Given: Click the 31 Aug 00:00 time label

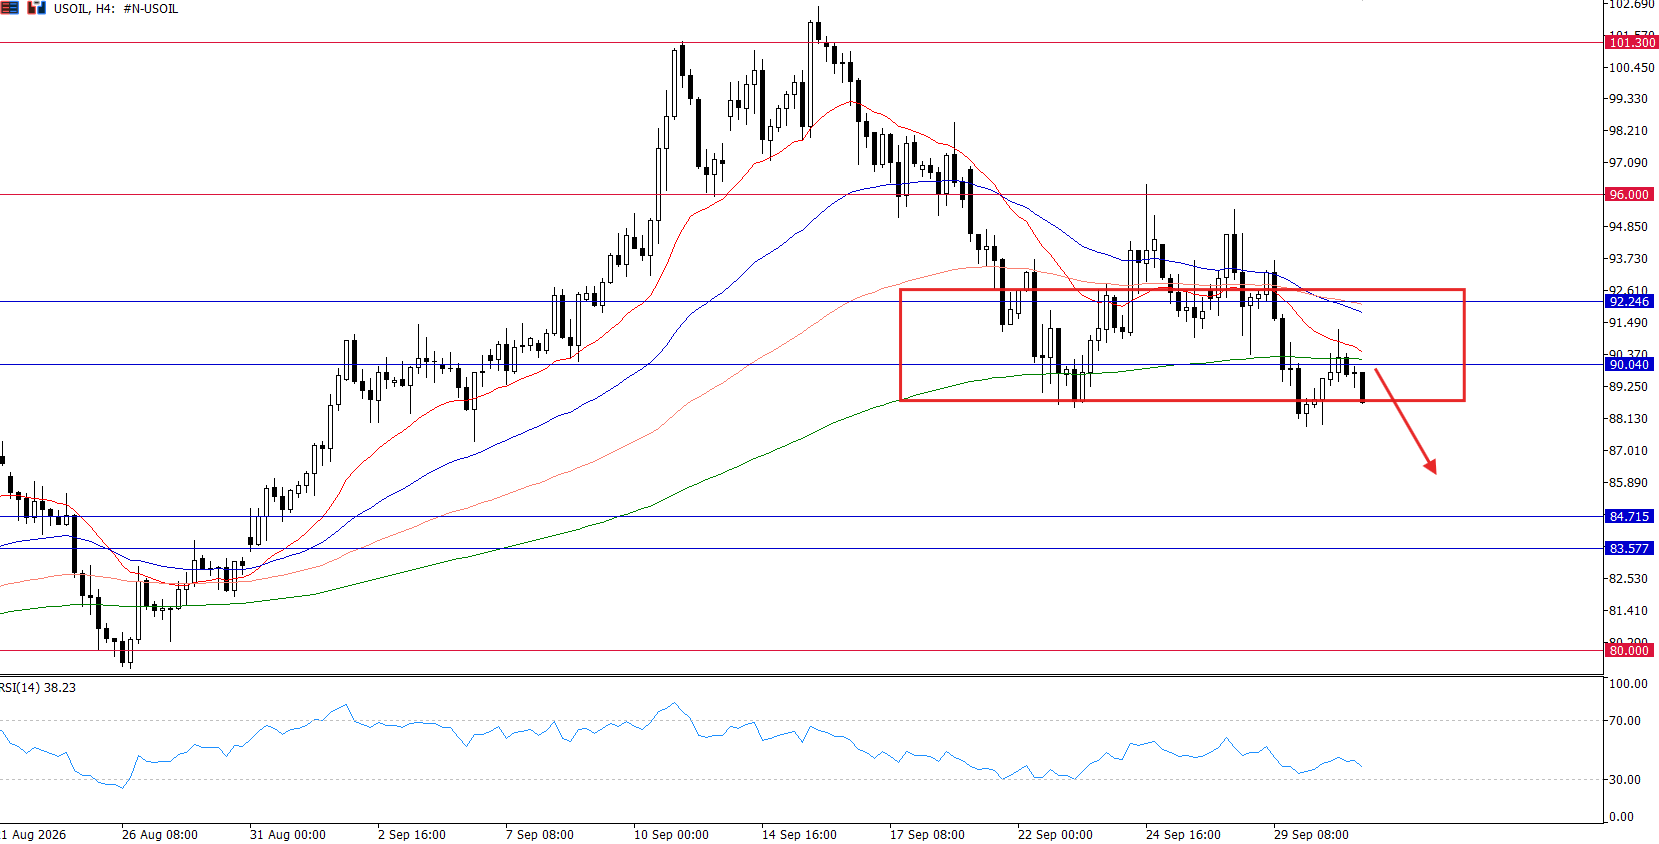Looking at the screenshot, I should point(288,834).
